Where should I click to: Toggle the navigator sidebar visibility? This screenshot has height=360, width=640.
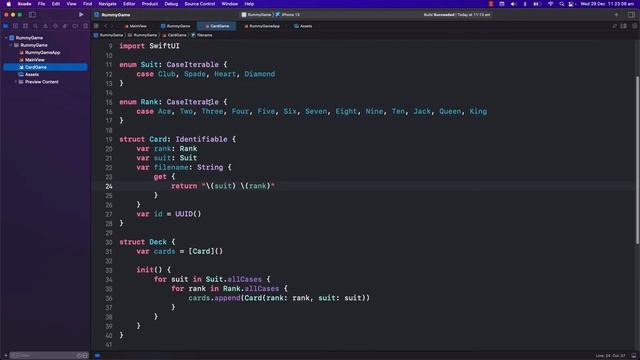[32, 15]
